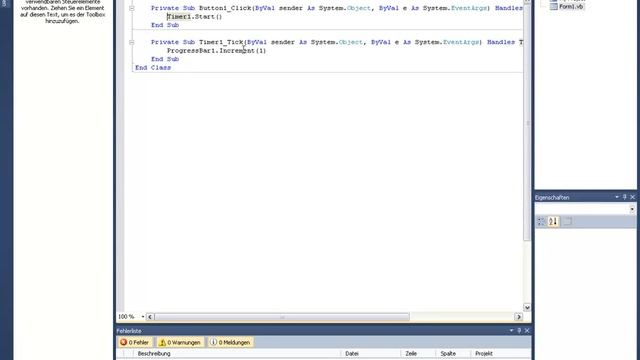Pin the Eigenschaften panel auto-hide
Screen dimensions: 640x360
624,197
